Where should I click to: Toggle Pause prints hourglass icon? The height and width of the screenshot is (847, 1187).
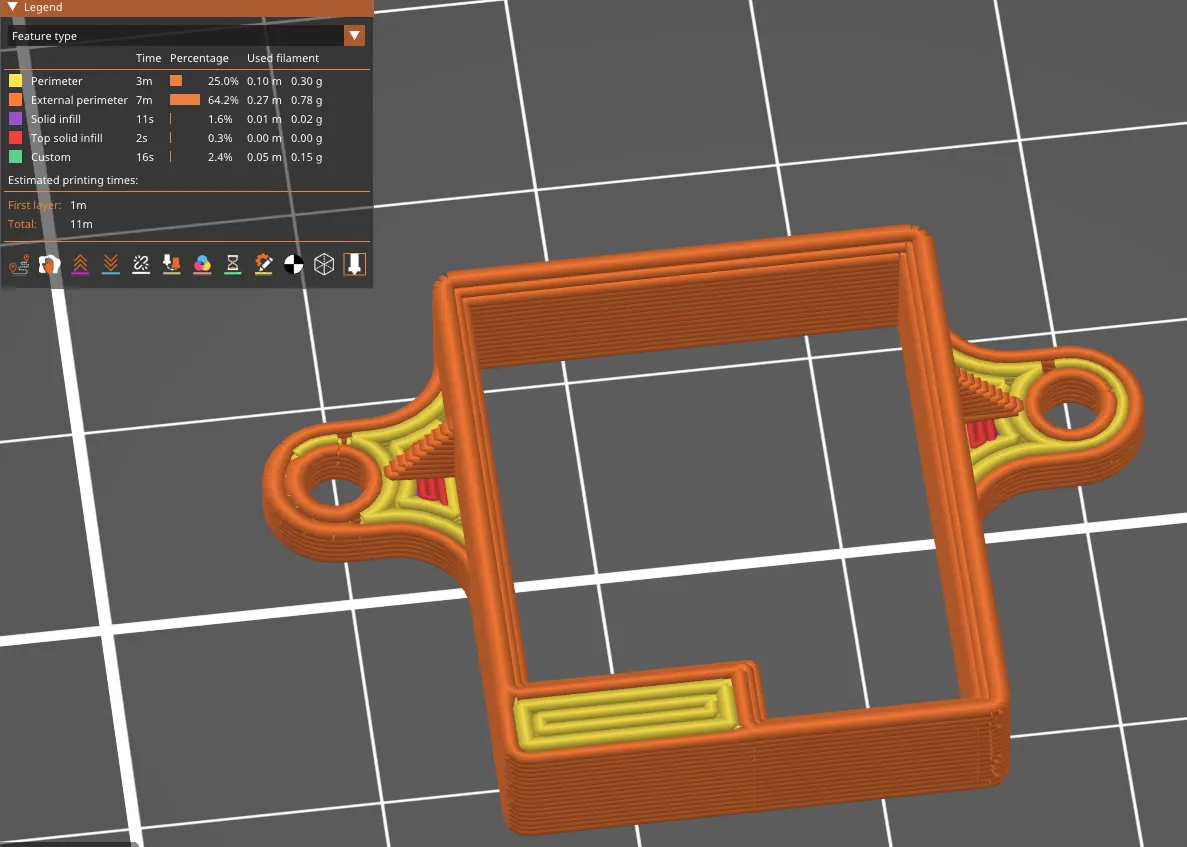(x=233, y=264)
